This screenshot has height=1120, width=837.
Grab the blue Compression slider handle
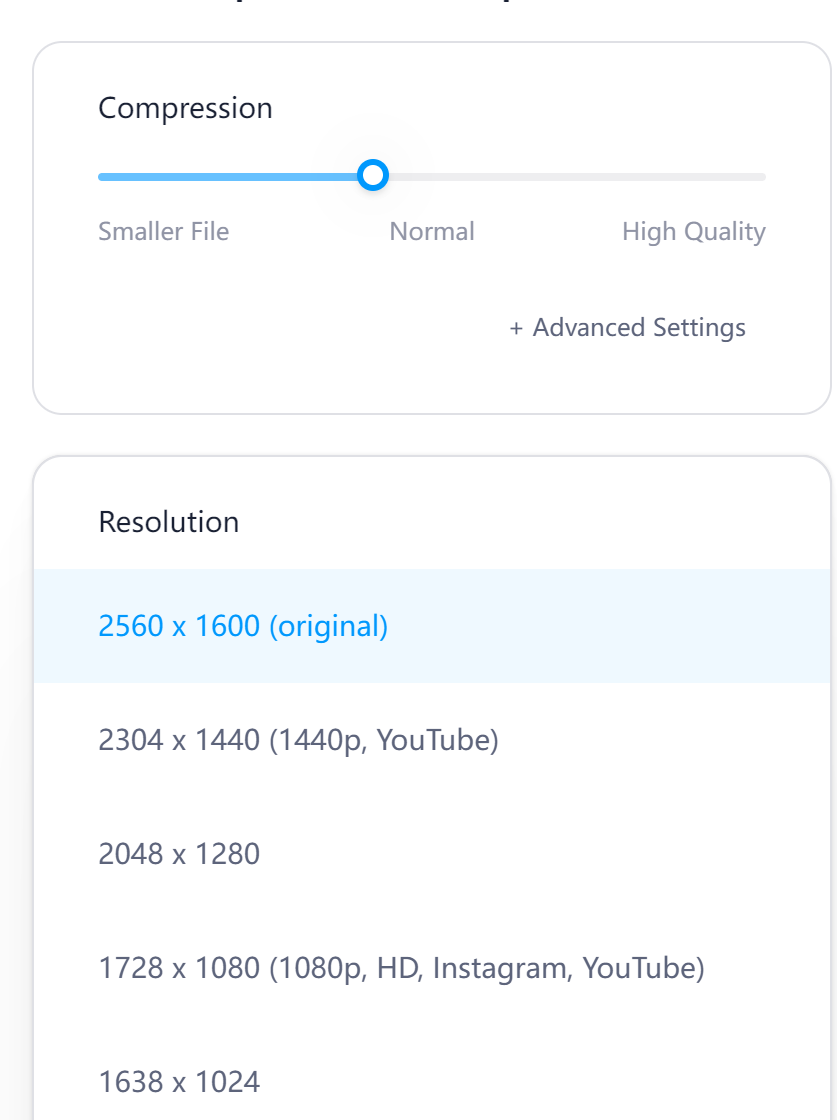(x=373, y=175)
